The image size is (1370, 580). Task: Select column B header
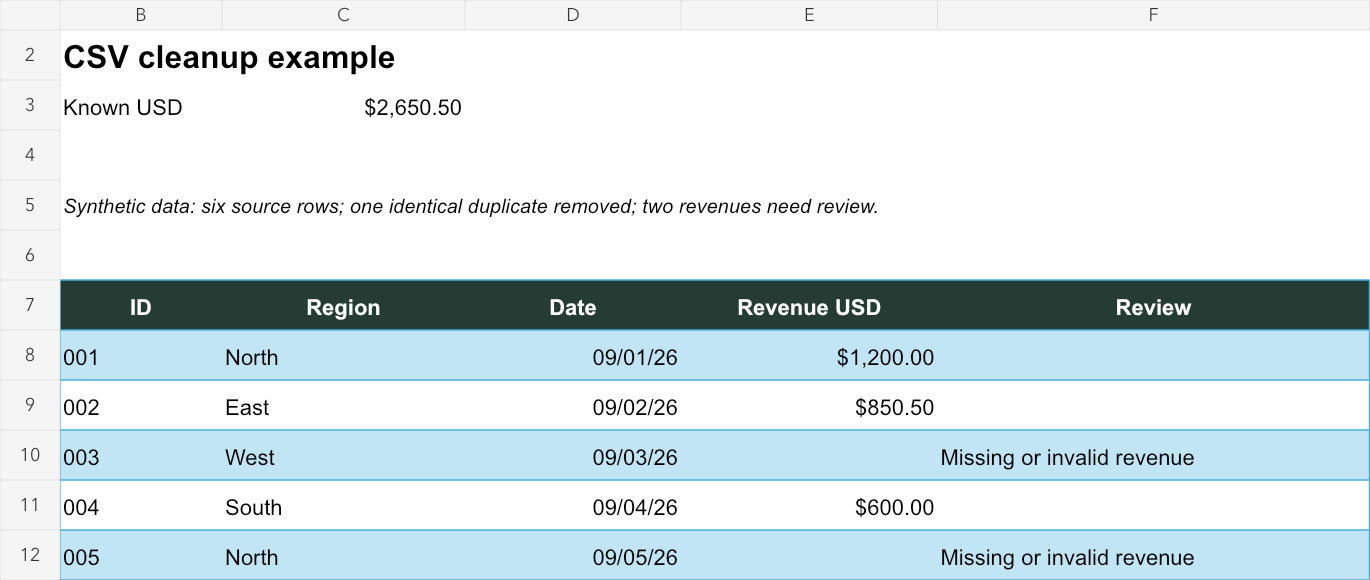(x=141, y=15)
